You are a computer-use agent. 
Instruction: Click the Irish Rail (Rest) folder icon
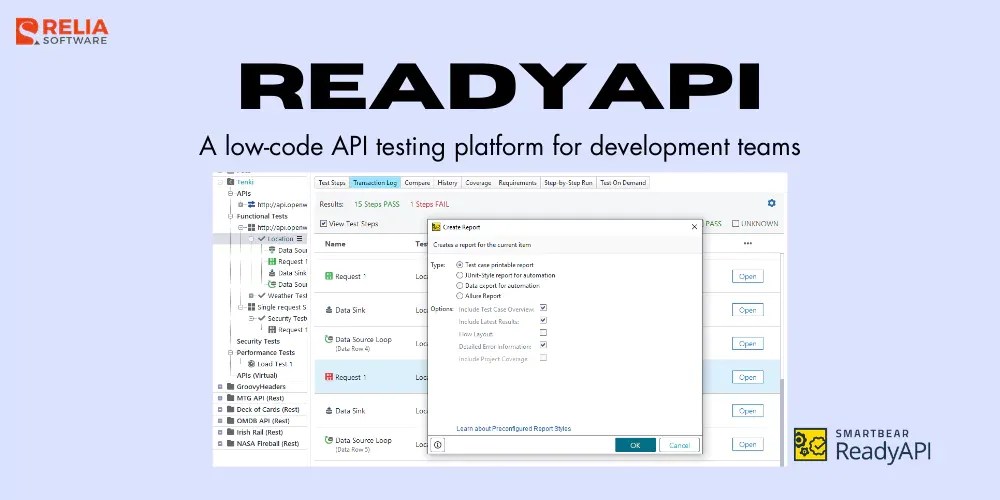(x=231, y=432)
